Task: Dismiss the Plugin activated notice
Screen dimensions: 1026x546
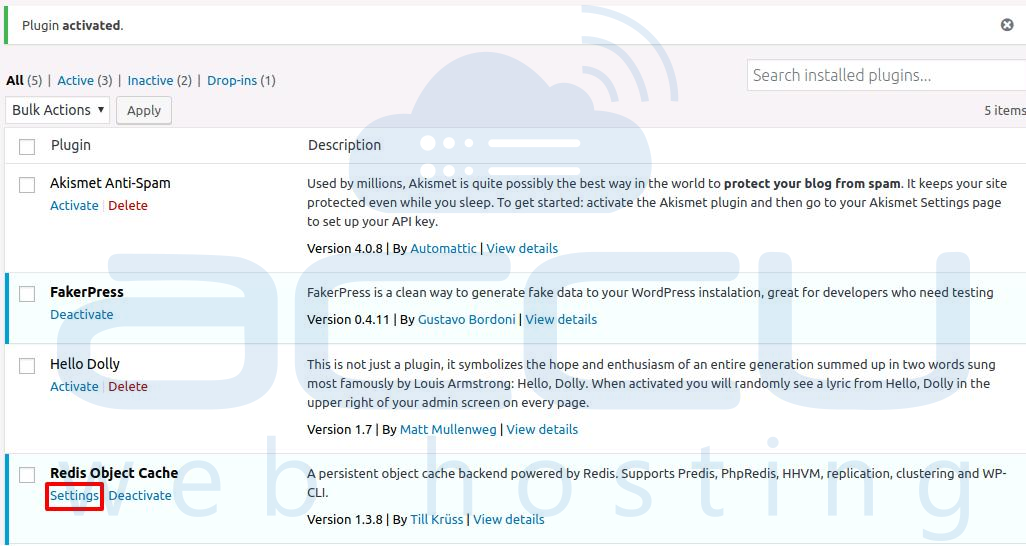Action: point(1007,25)
